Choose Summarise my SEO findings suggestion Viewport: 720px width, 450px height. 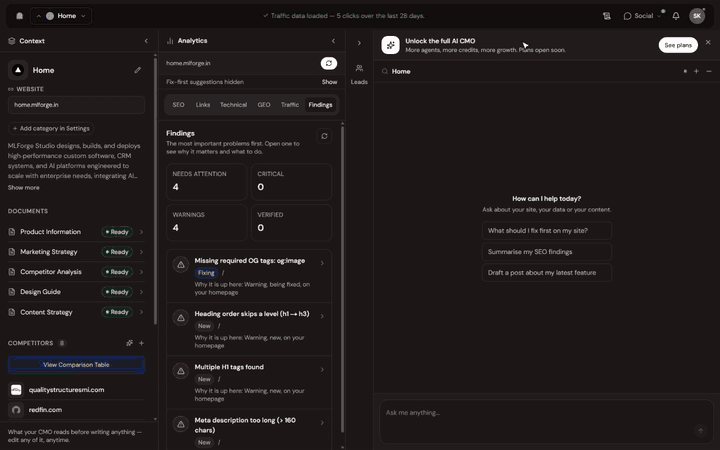coord(546,252)
